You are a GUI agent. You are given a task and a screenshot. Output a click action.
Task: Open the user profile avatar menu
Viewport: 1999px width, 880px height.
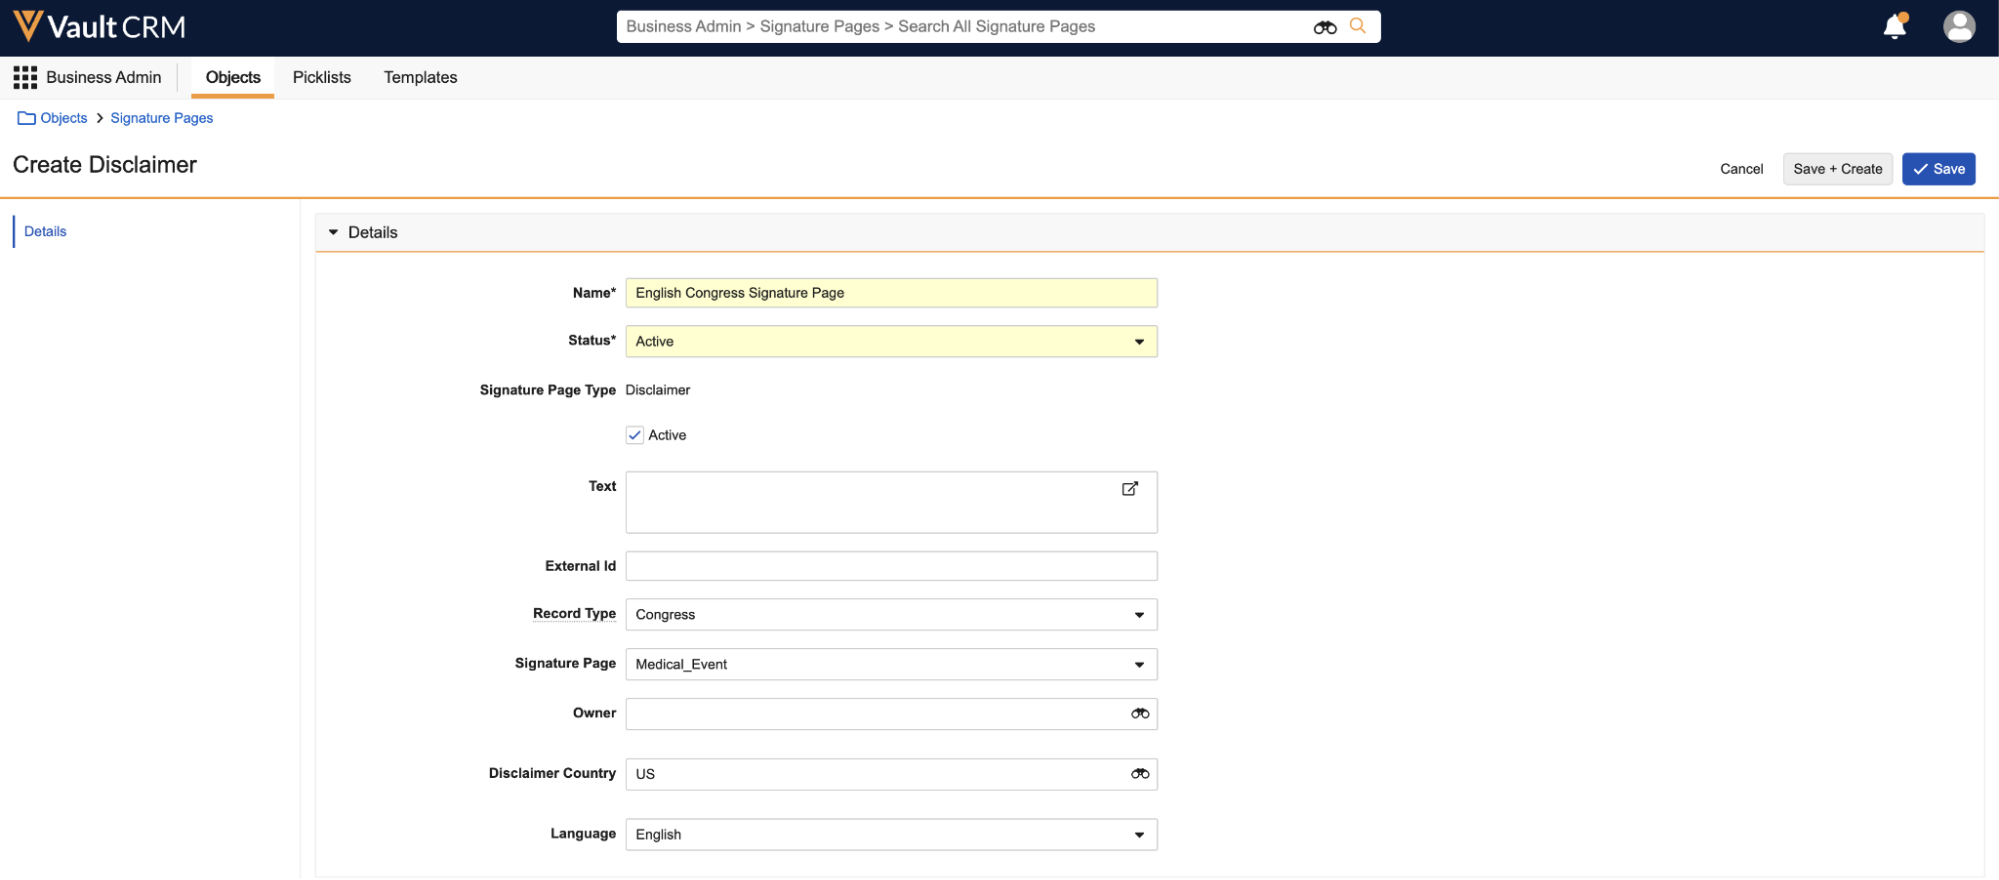[x=1958, y=27]
